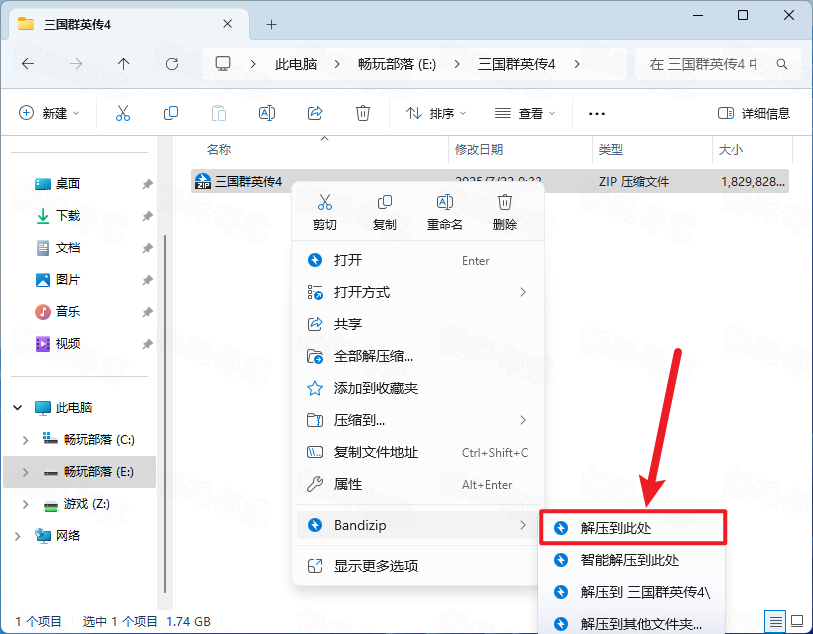Click the 三国群英传4 ZIP file icon

coord(203,181)
